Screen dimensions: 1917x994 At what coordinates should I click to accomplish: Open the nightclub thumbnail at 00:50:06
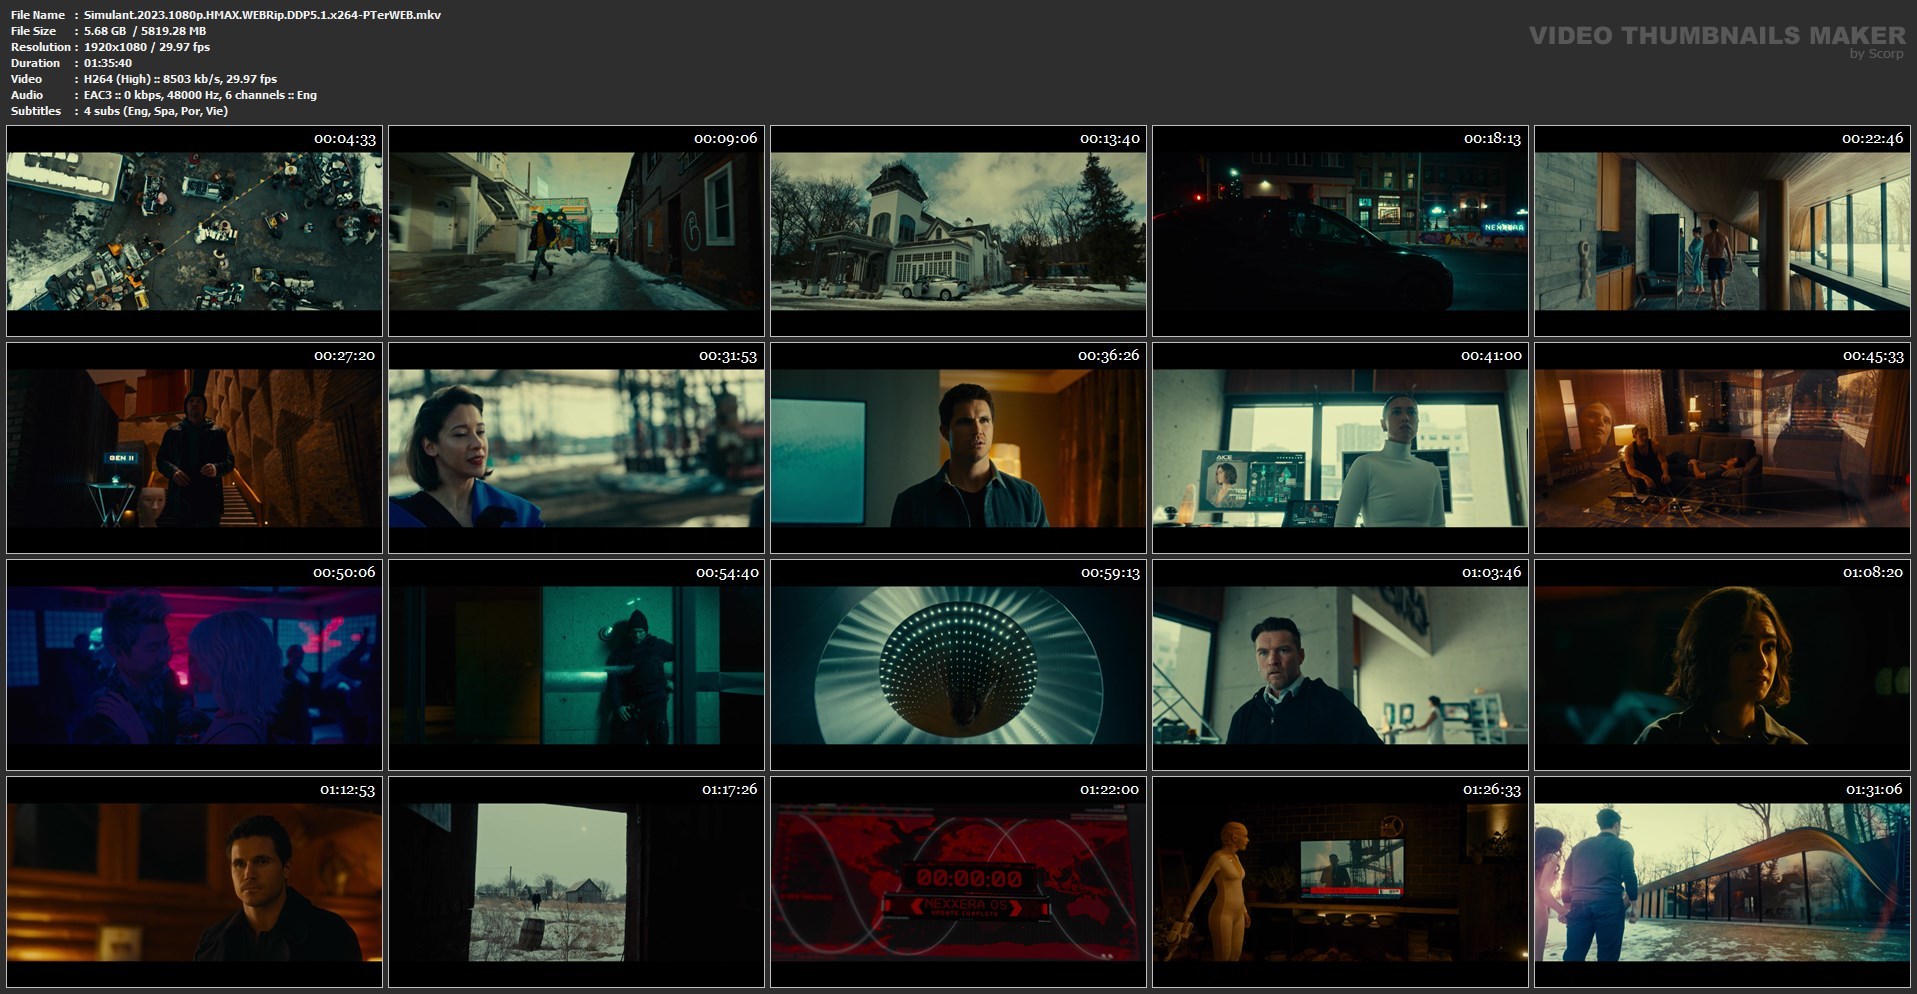coord(194,665)
